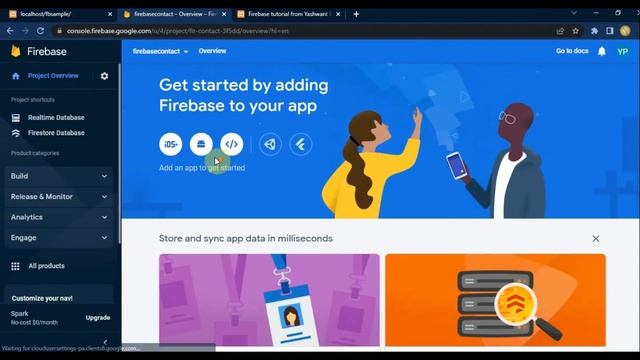Click the Firestore Database icon
The image size is (640, 360).
click(16, 133)
